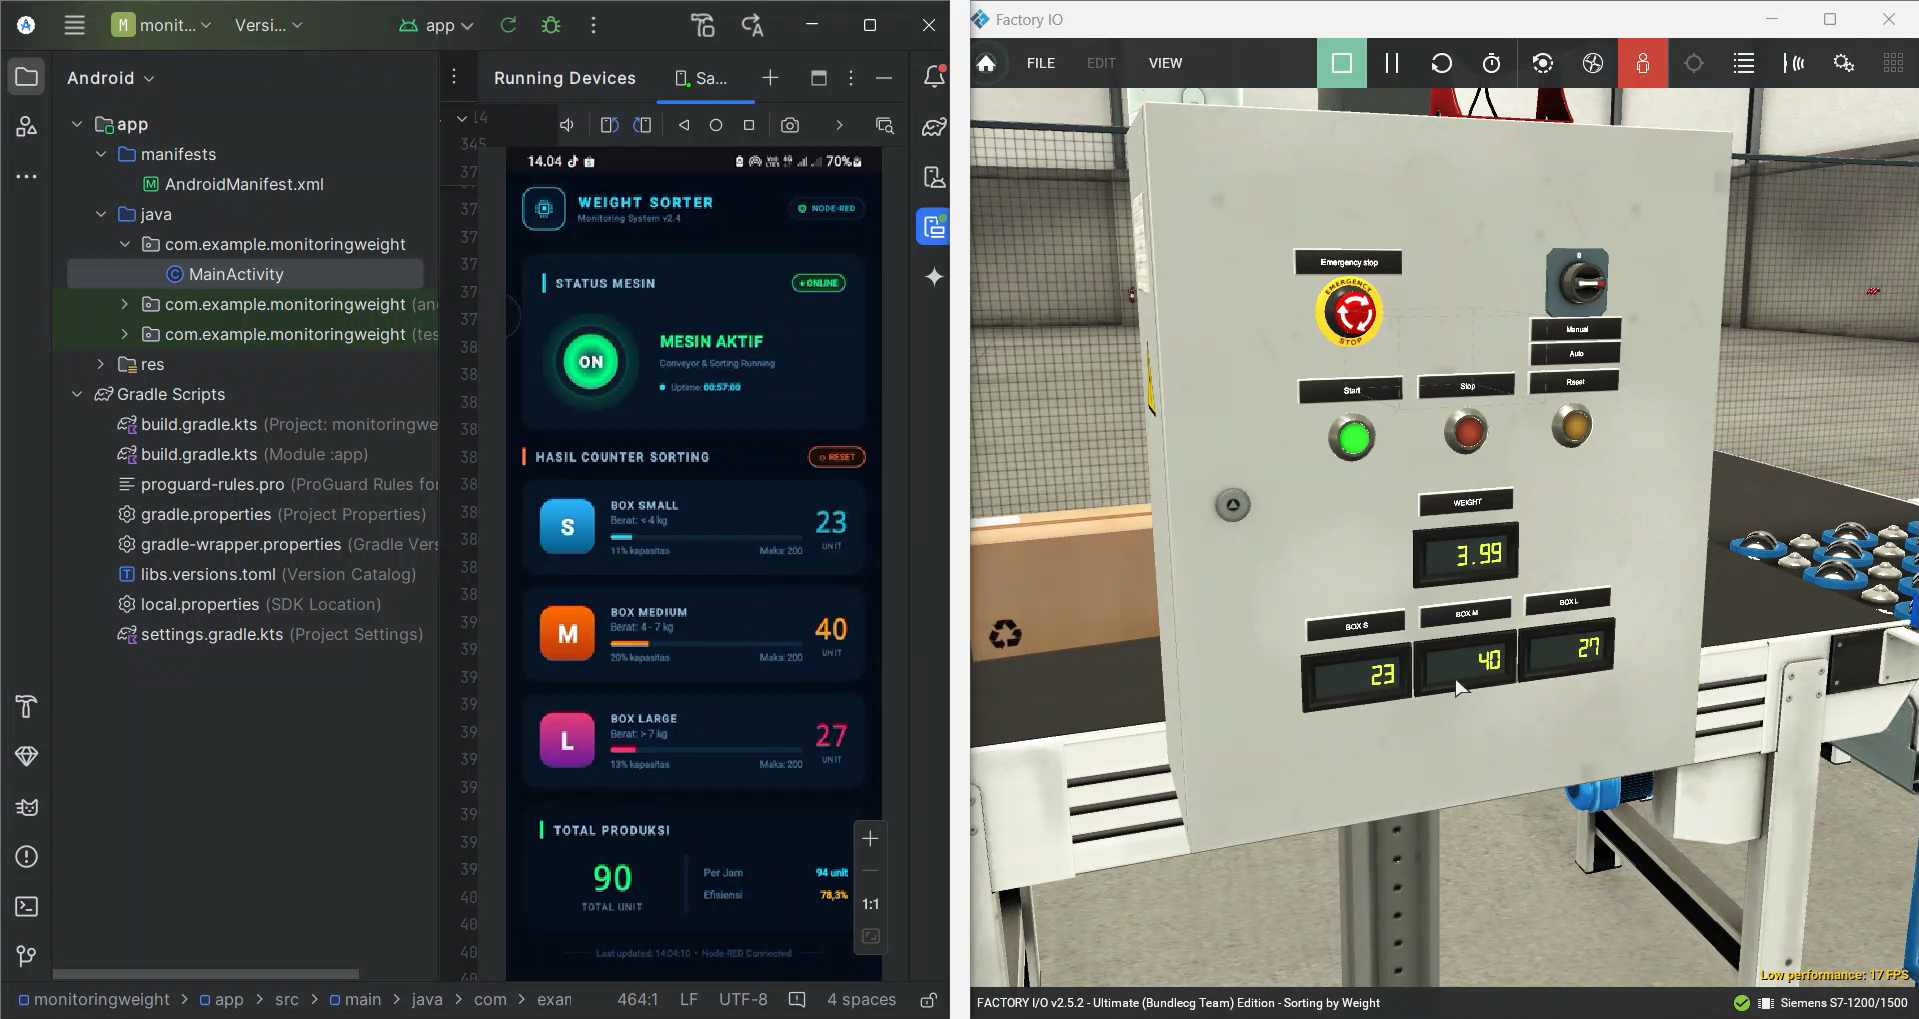This screenshot has height=1019, width=1919.
Task: Toggle the ON machine status button in app
Action: tap(591, 362)
